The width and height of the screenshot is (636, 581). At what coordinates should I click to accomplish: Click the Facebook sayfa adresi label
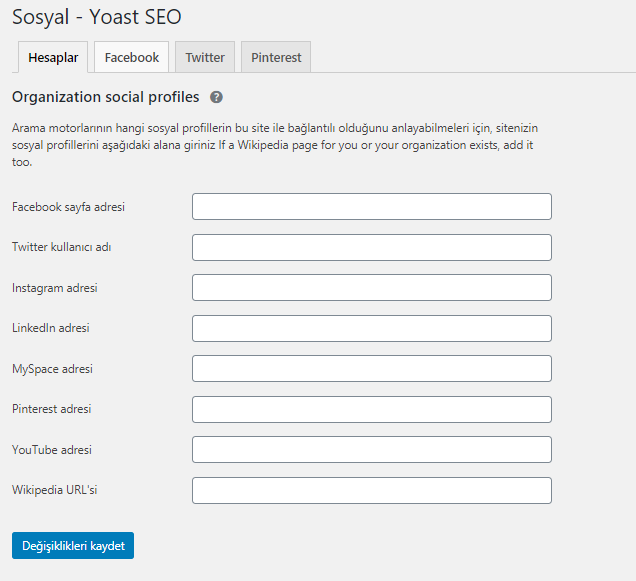[x=68, y=207]
